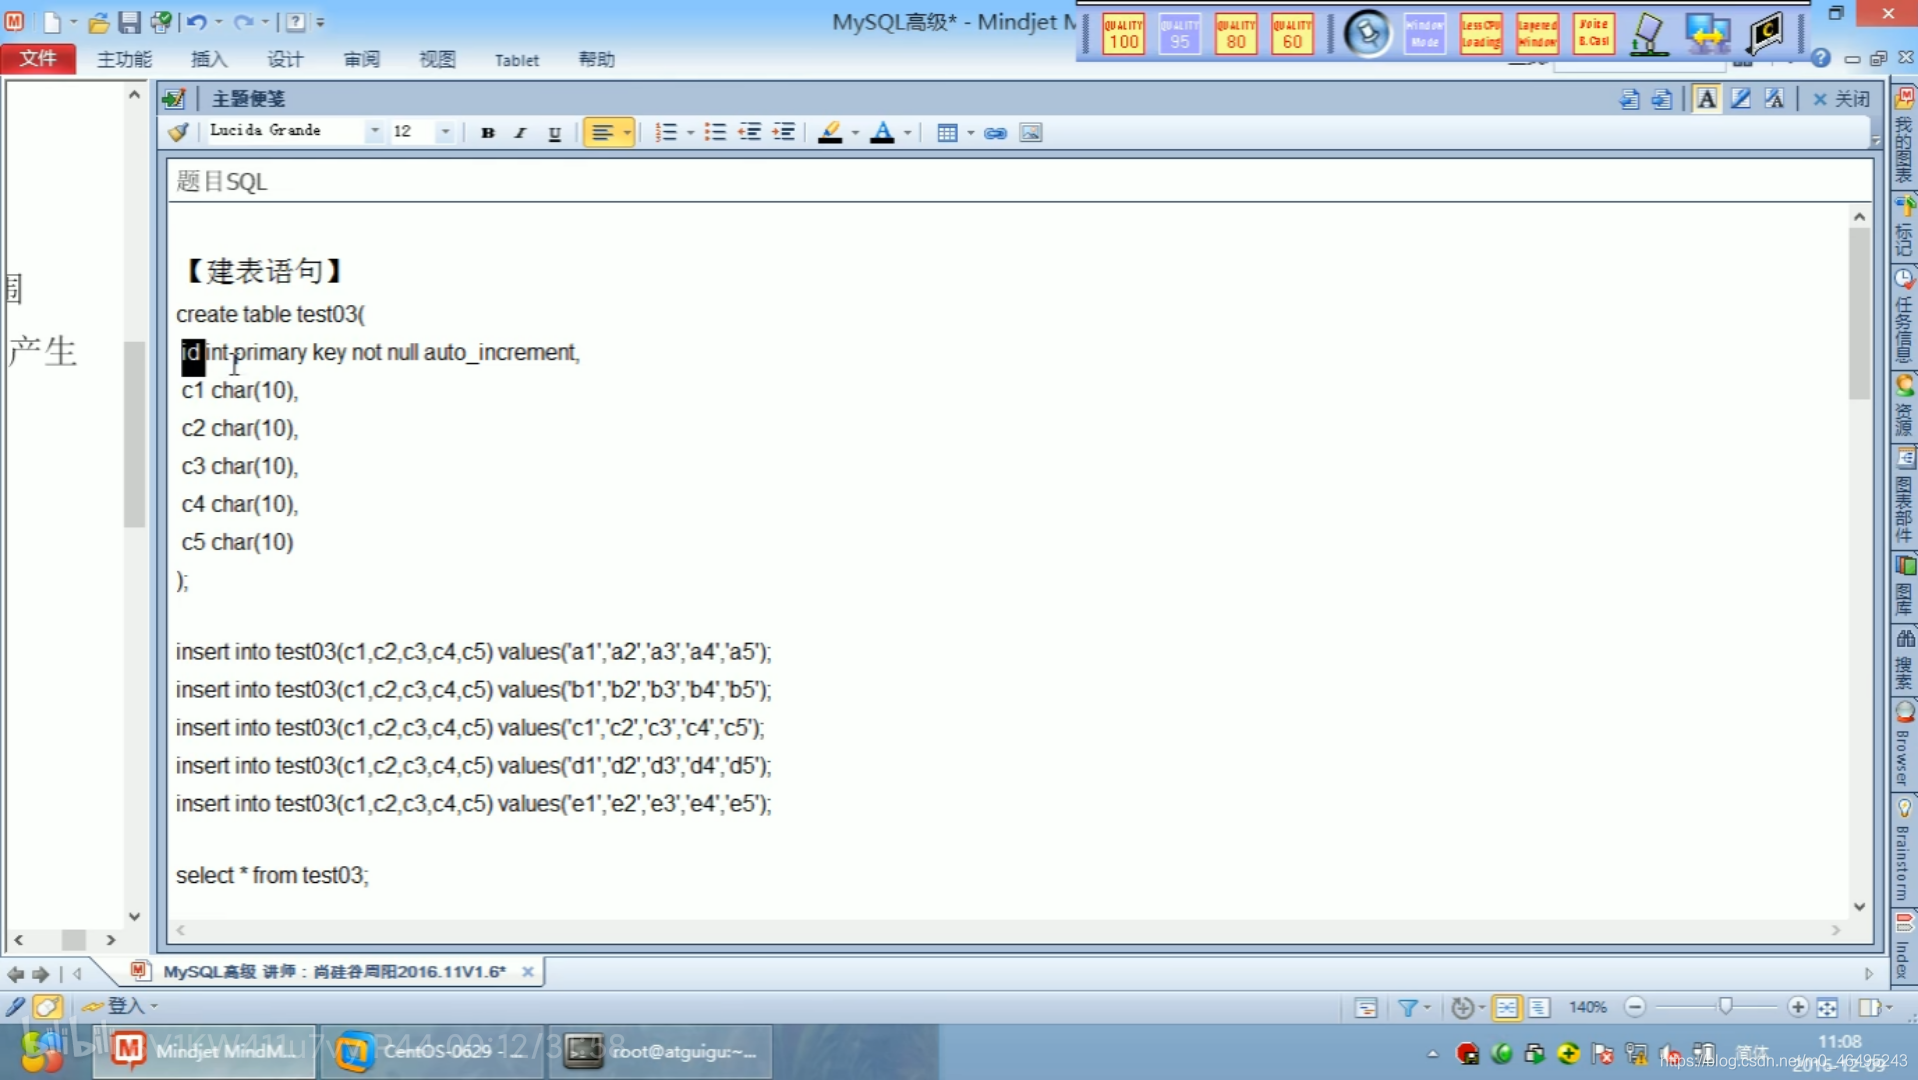Click the save icon in quick access

pyautogui.click(x=129, y=21)
